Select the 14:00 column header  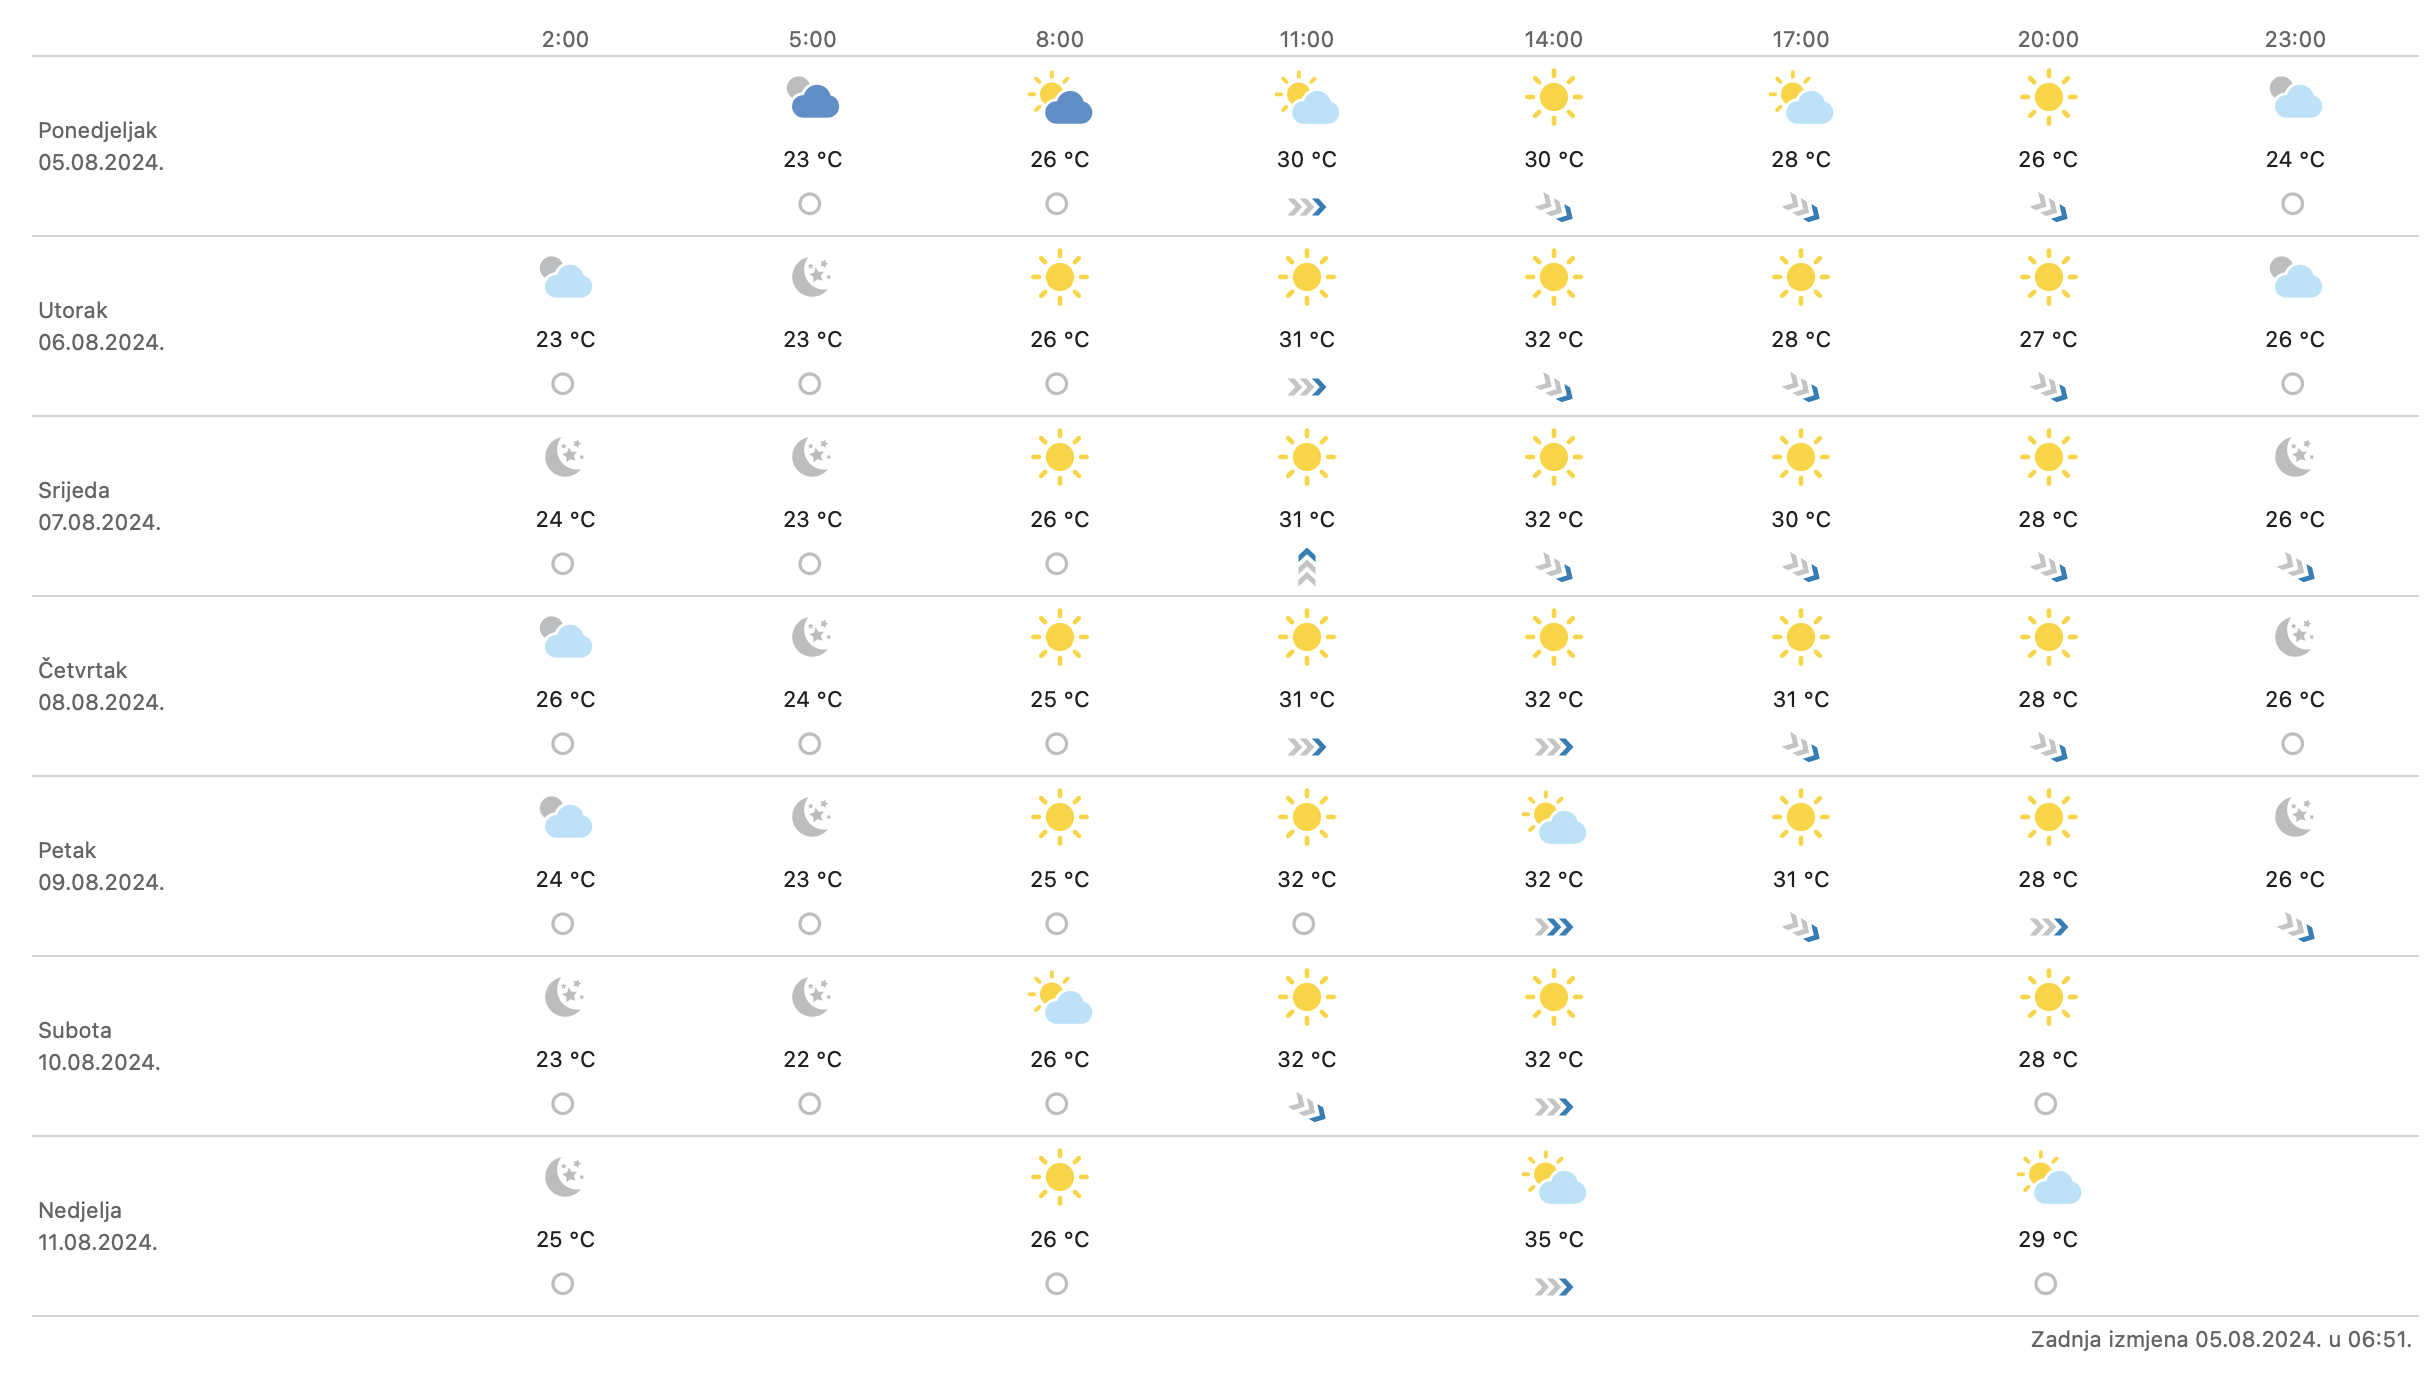pyautogui.click(x=1553, y=39)
